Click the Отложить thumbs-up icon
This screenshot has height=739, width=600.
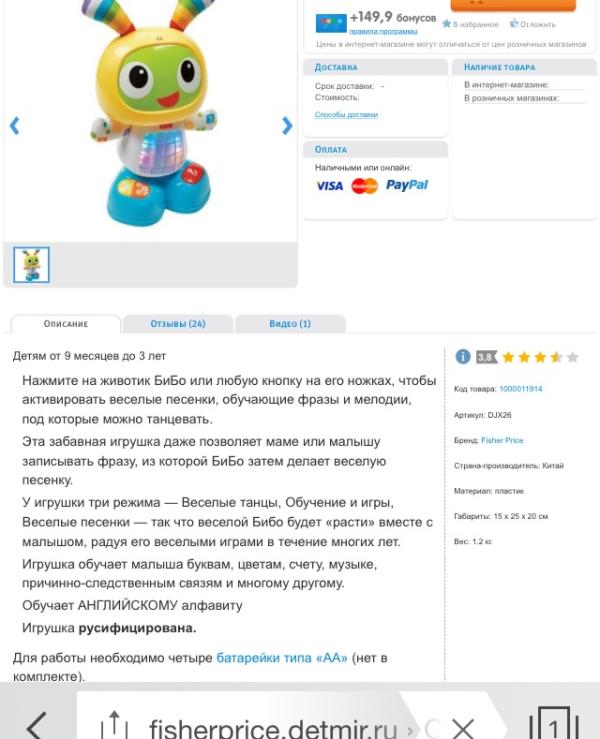514,23
